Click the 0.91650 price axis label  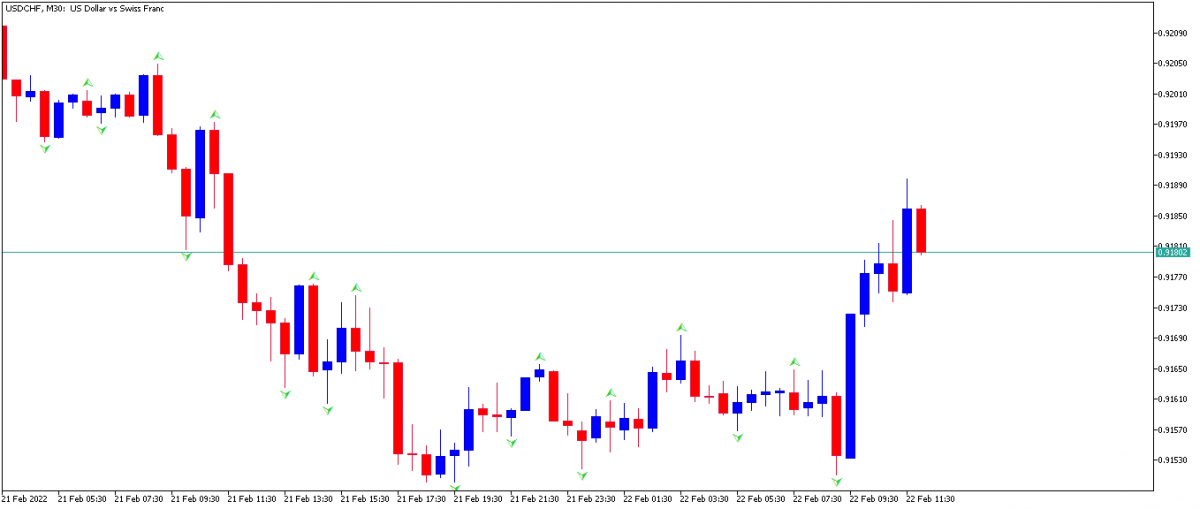pos(1172,369)
